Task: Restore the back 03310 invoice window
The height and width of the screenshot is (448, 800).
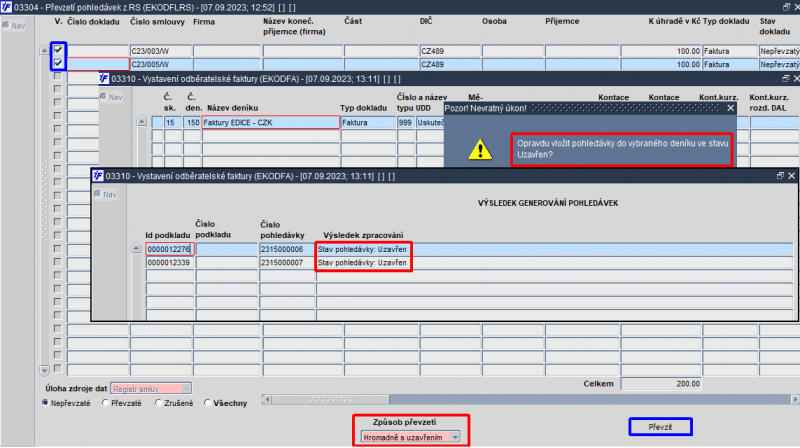Action: pyautogui.click(x=786, y=78)
